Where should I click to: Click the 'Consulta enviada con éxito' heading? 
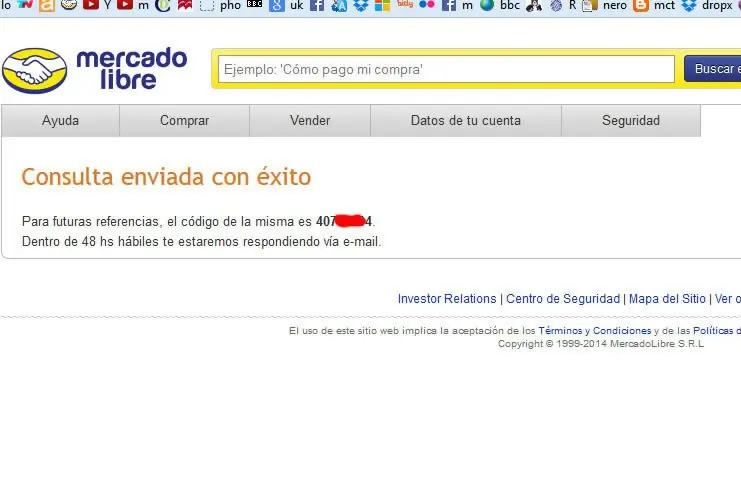[x=166, y=177]
